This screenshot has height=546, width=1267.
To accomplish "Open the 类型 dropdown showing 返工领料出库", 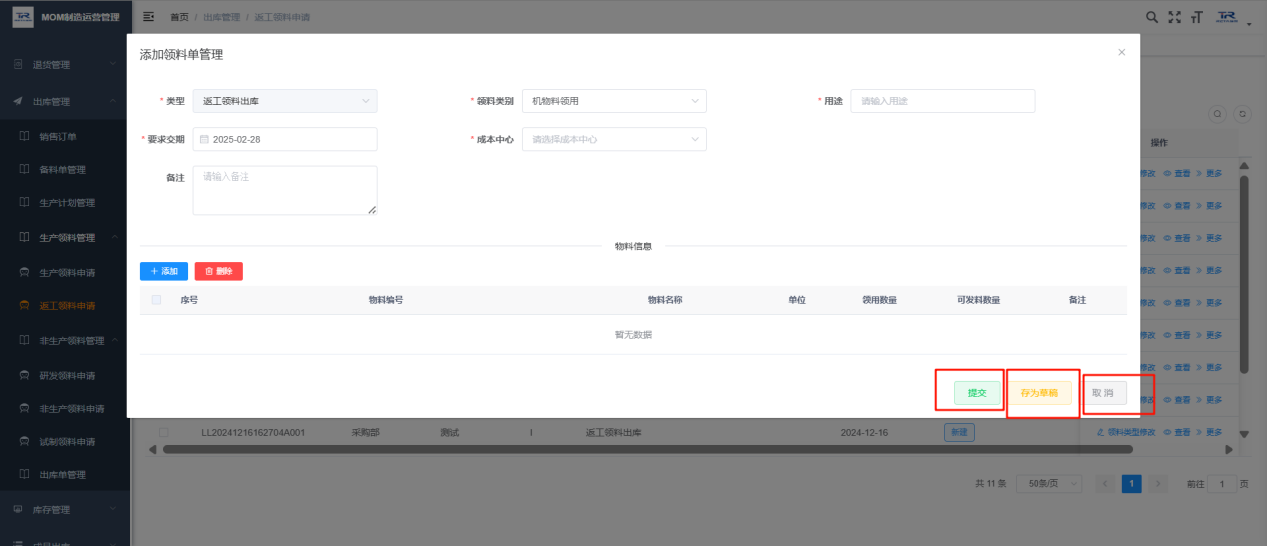I will tap(285, 101).
